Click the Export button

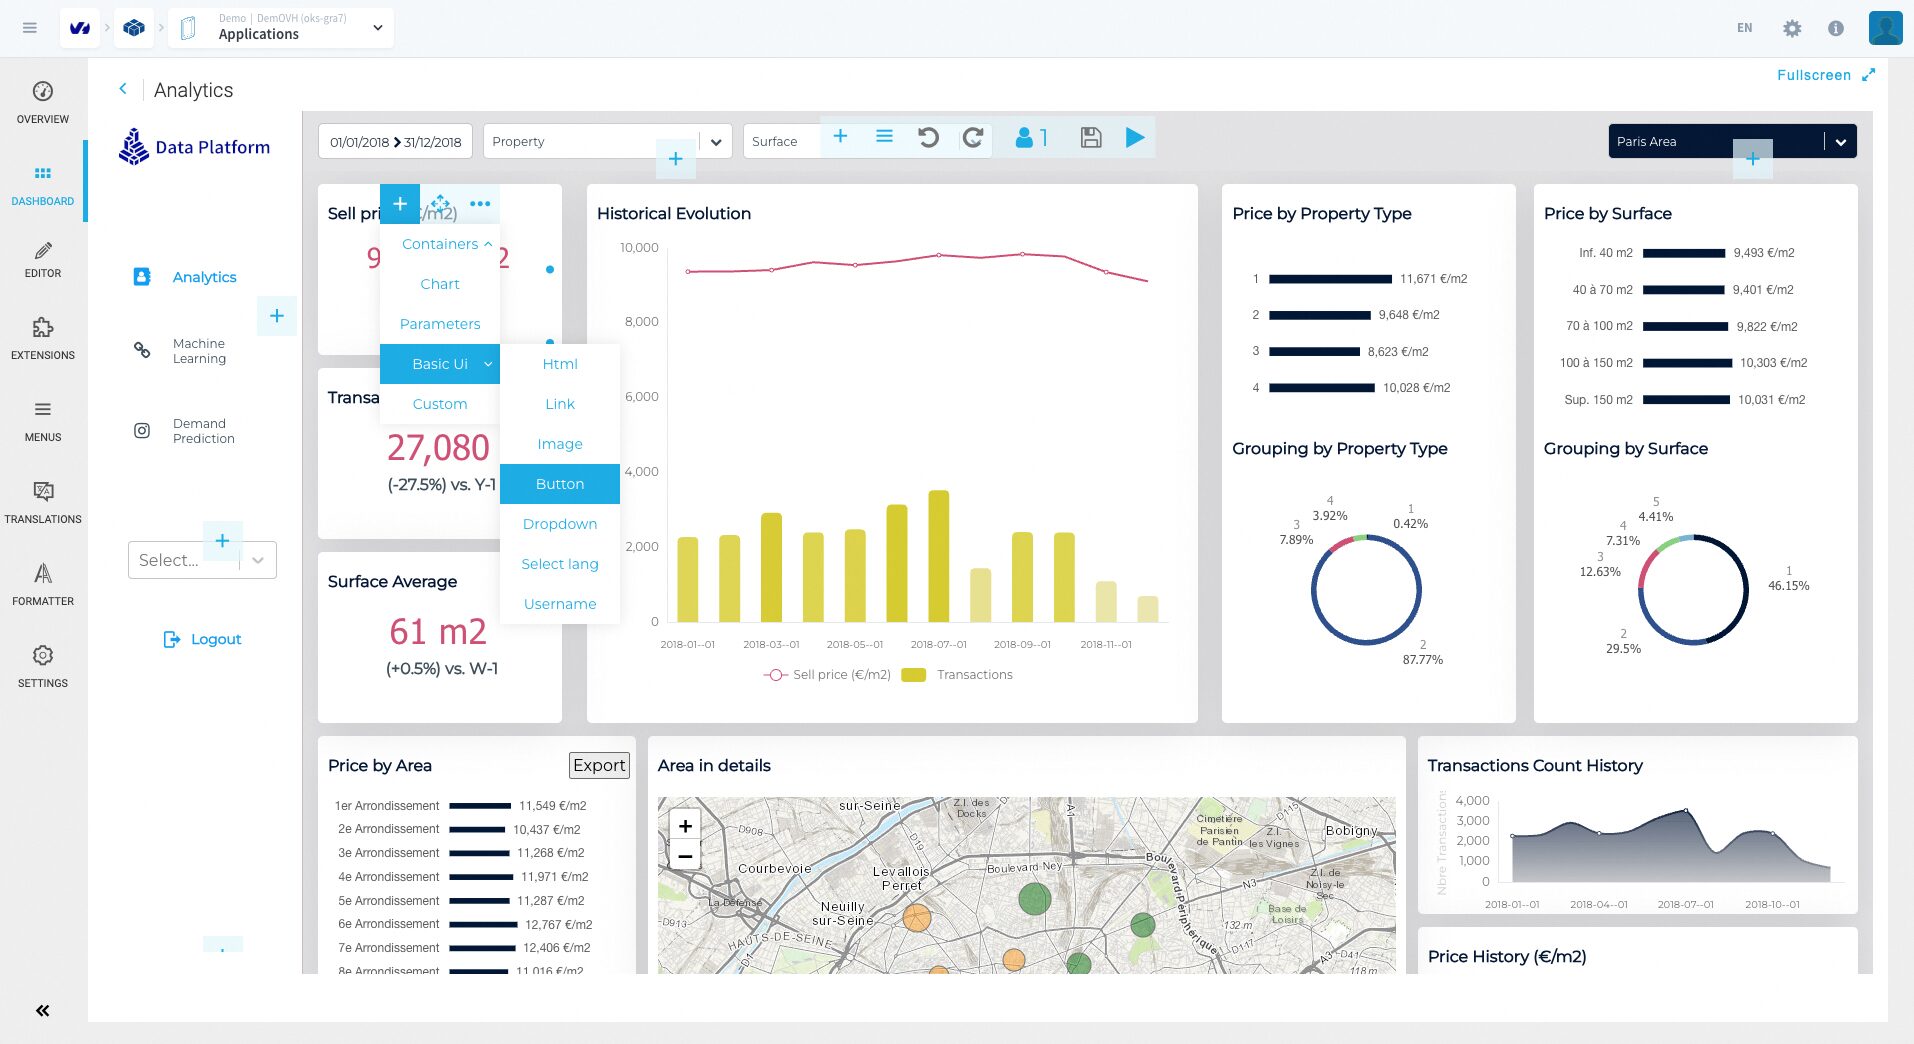coord(599,765)
